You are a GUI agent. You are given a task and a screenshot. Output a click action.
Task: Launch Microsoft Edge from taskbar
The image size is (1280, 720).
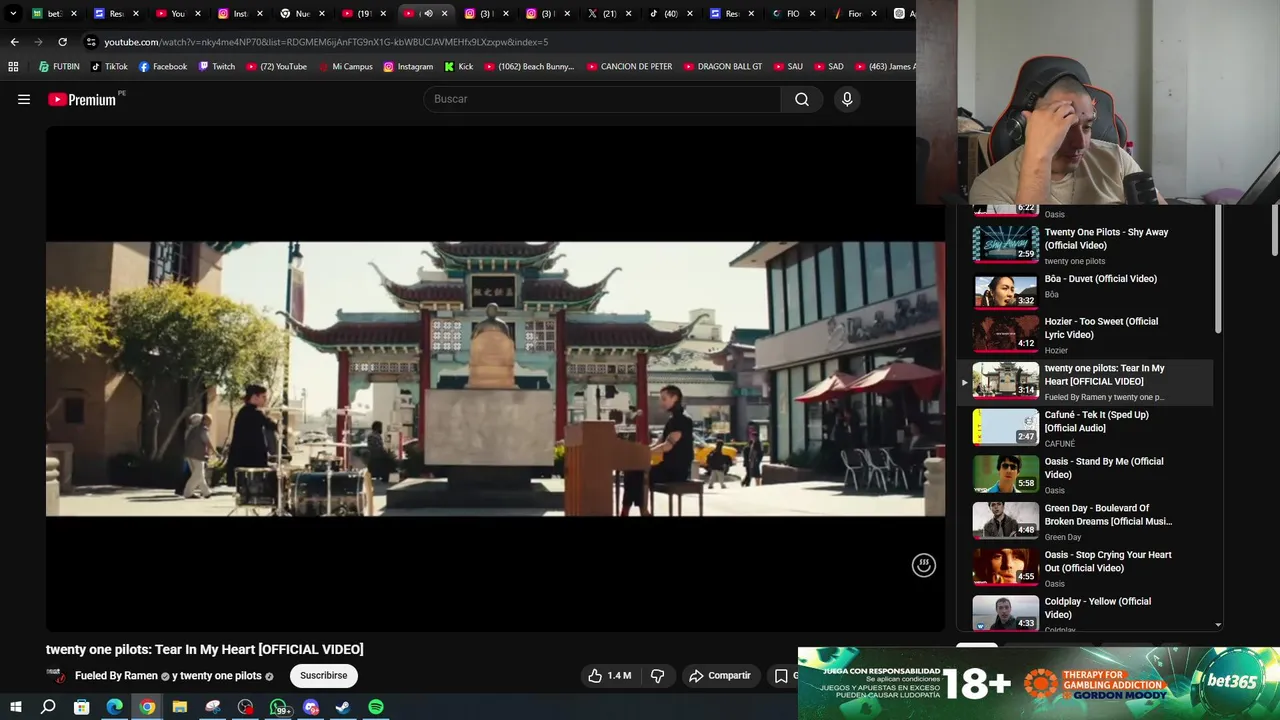click(x=114, y=707)
